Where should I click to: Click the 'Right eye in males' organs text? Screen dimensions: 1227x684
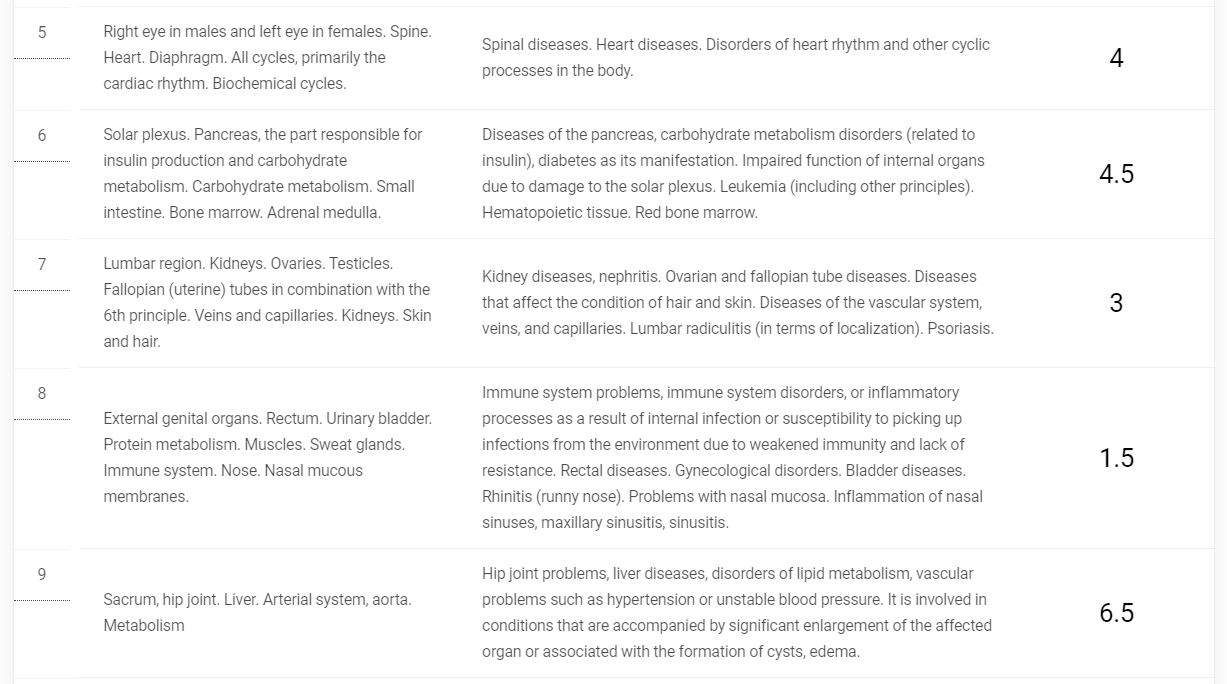(x=267, y=58)
